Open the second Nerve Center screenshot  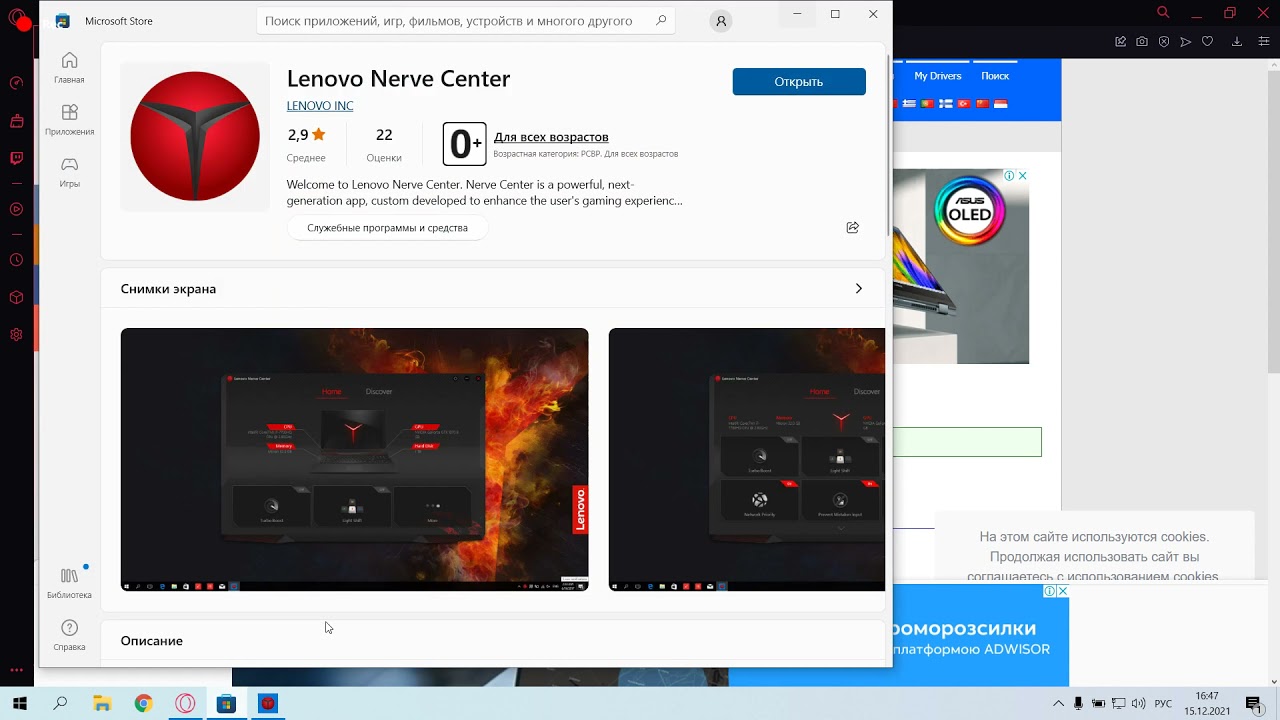[747, 460]
